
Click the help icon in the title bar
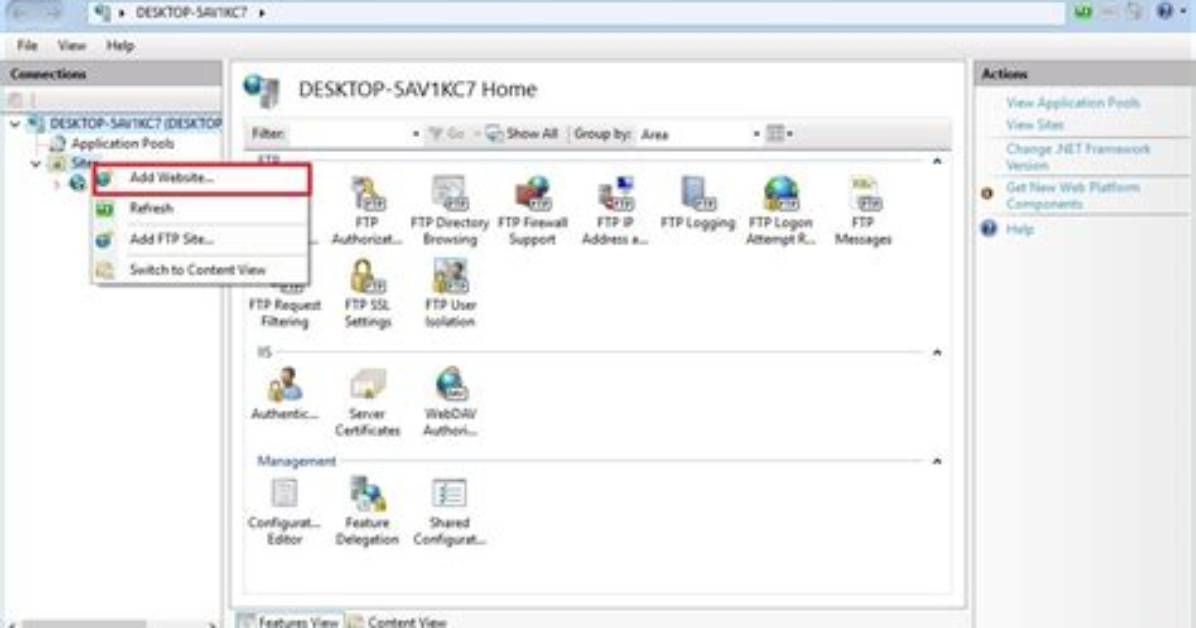click(x=1165, y=11)
